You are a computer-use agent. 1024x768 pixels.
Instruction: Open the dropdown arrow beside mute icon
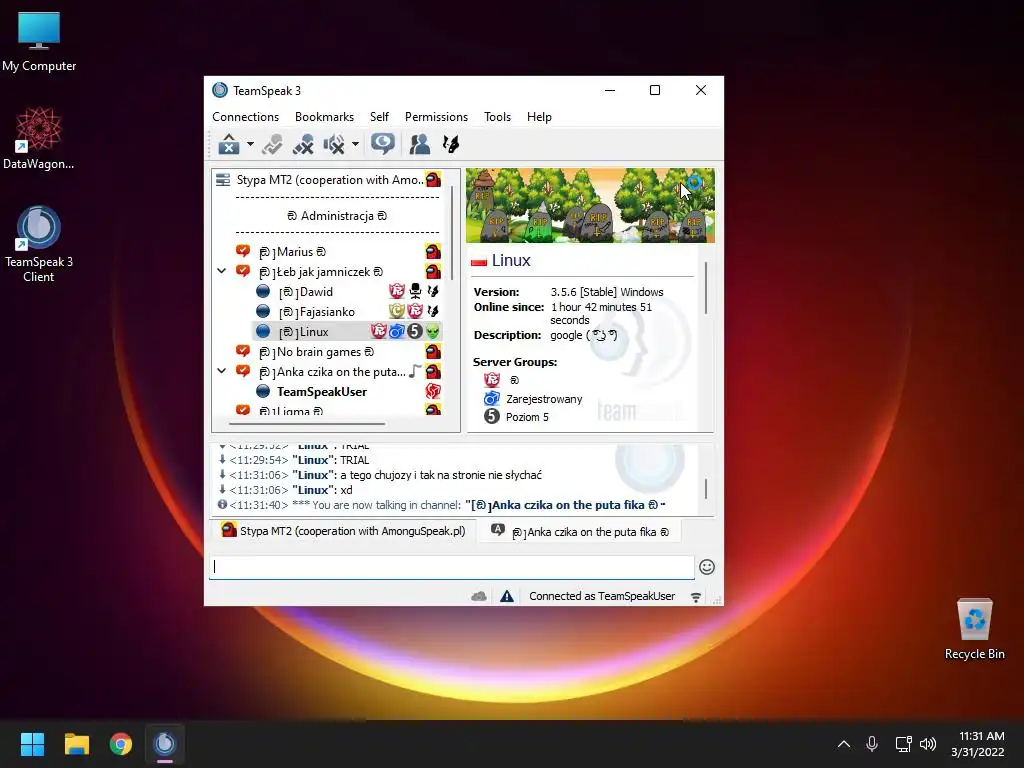tap(355, 144)
